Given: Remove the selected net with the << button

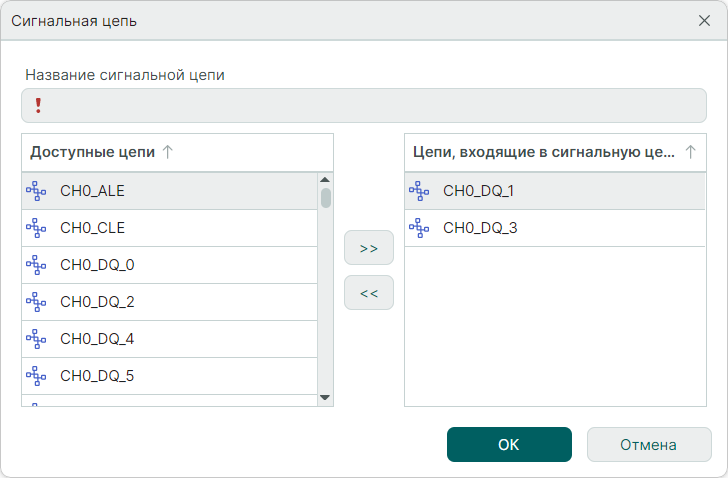Looking at the screenshot, I should point(368,293).
